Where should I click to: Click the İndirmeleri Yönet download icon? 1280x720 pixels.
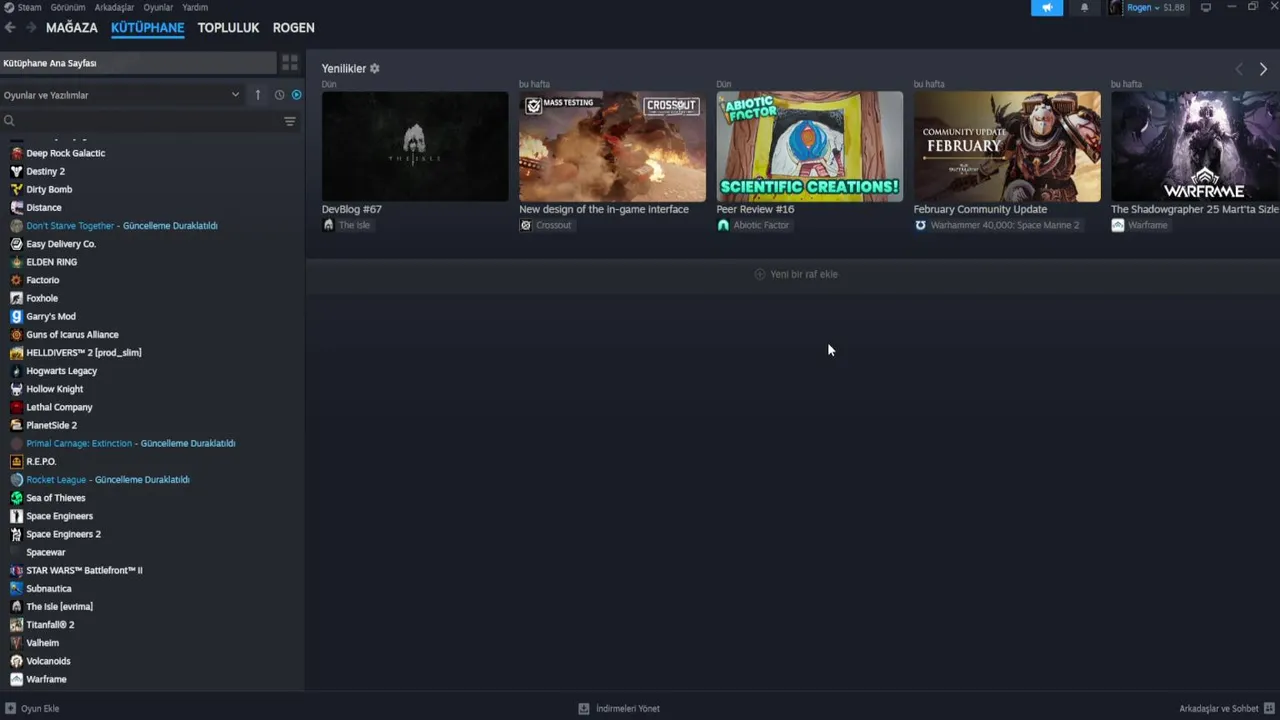[584, 708]
